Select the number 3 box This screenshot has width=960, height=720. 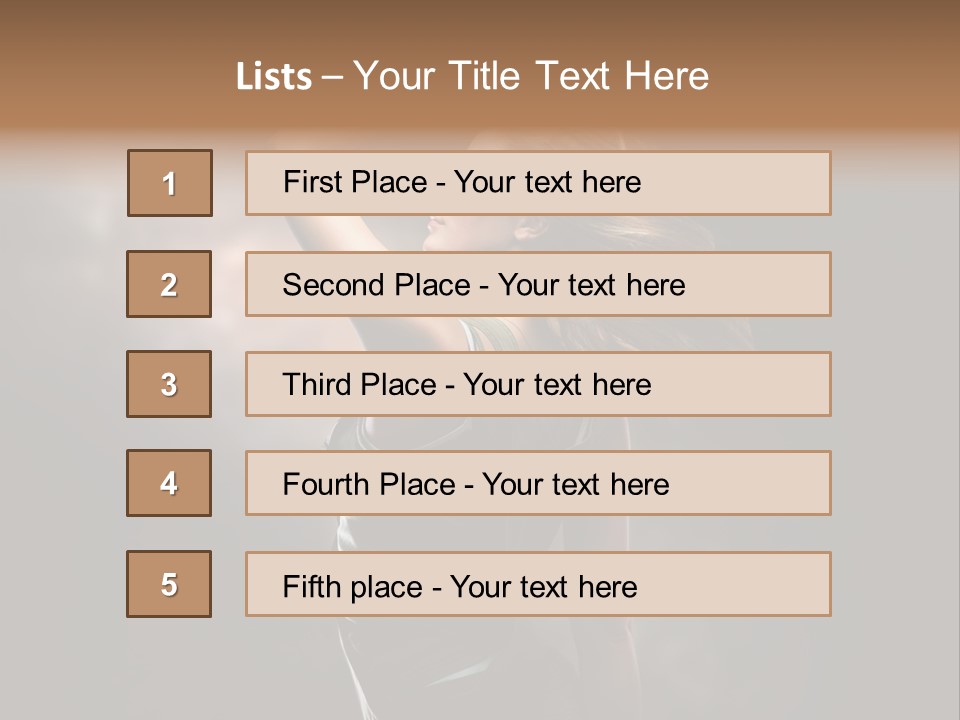[x=169, y=384]
